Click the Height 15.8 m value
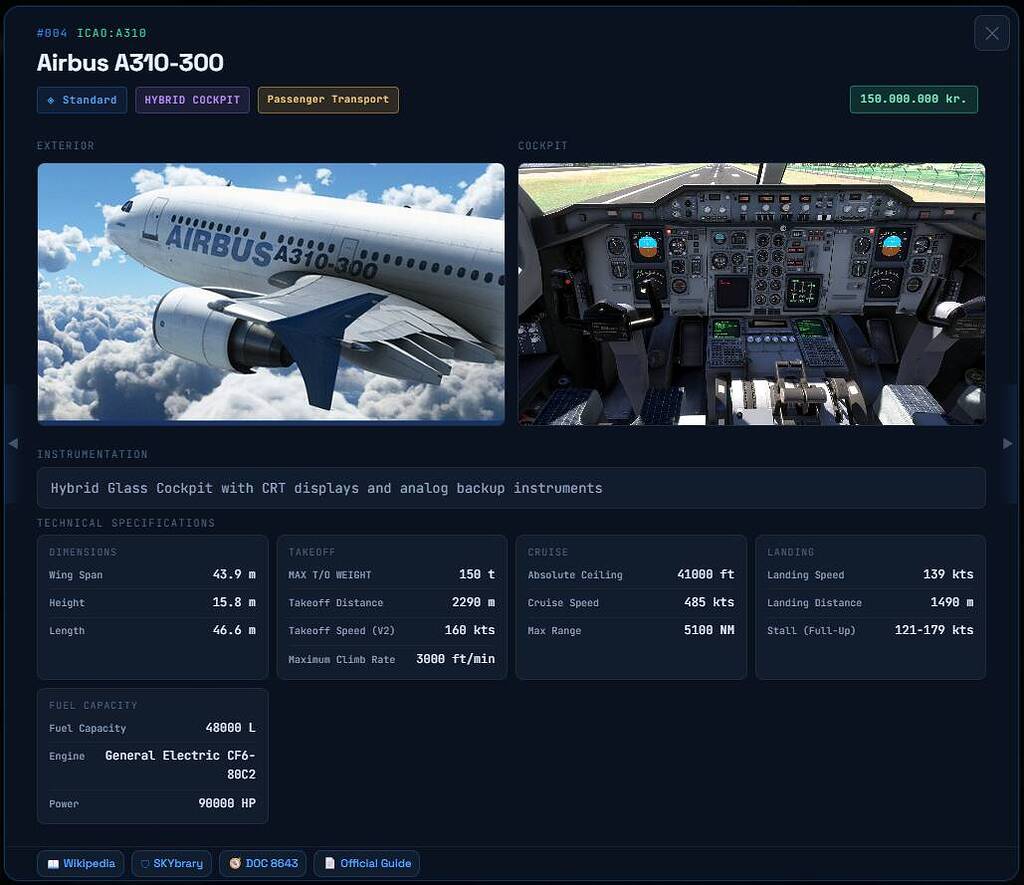This screenshot has height=885, width=1024. 234,602
